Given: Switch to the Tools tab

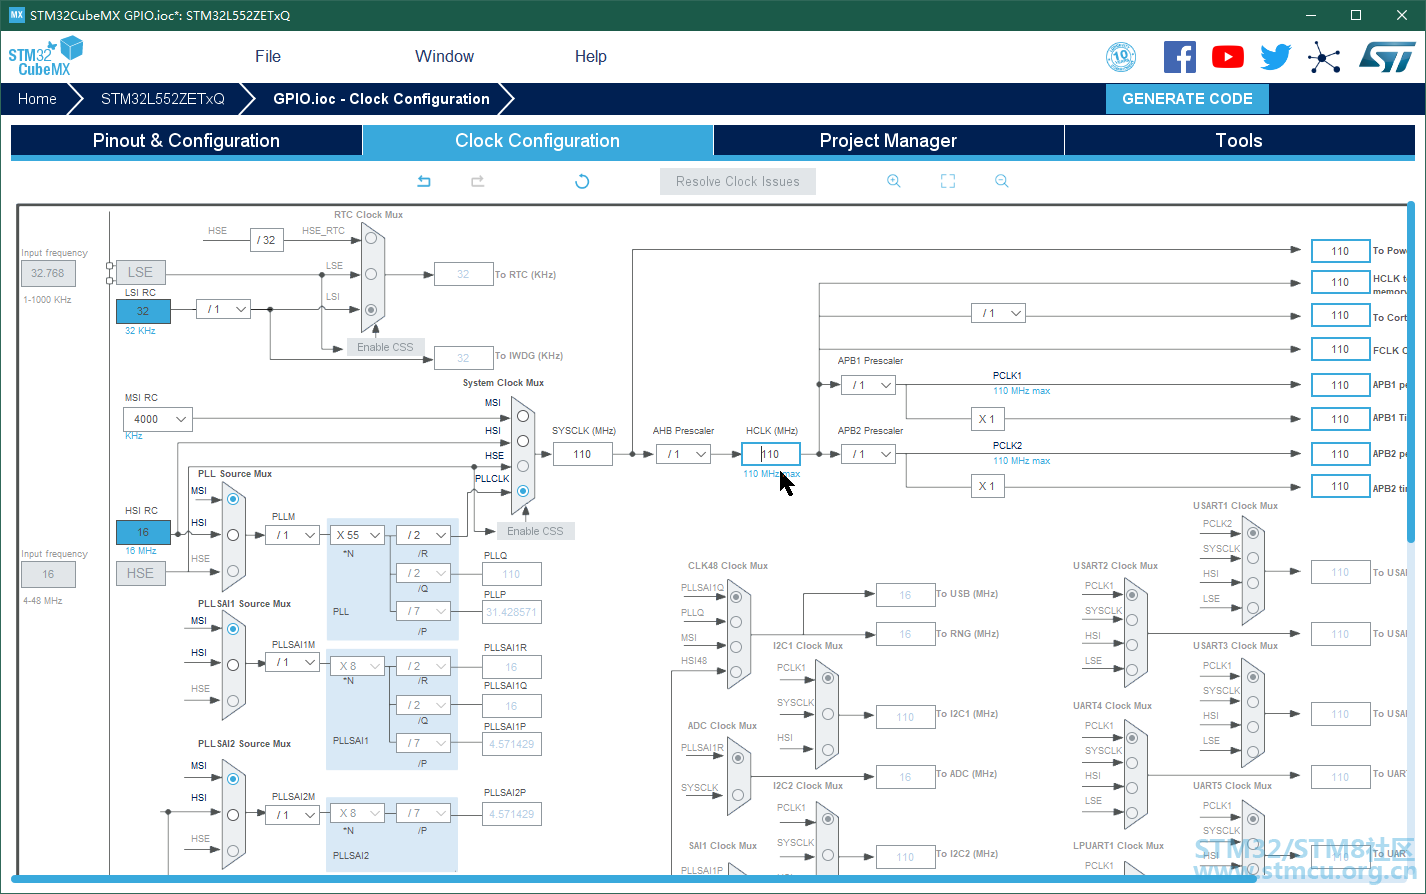Looking at the screenshot, I should (x=1239, y=140).
